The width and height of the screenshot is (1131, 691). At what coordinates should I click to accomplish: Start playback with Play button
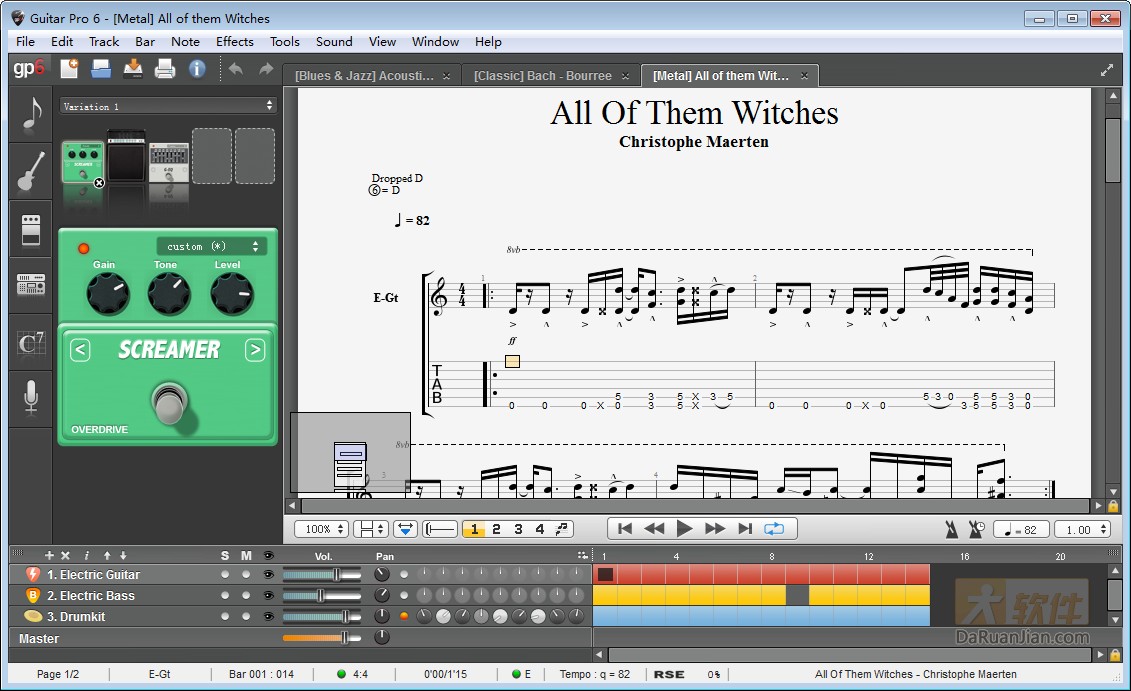coord(685,529)
